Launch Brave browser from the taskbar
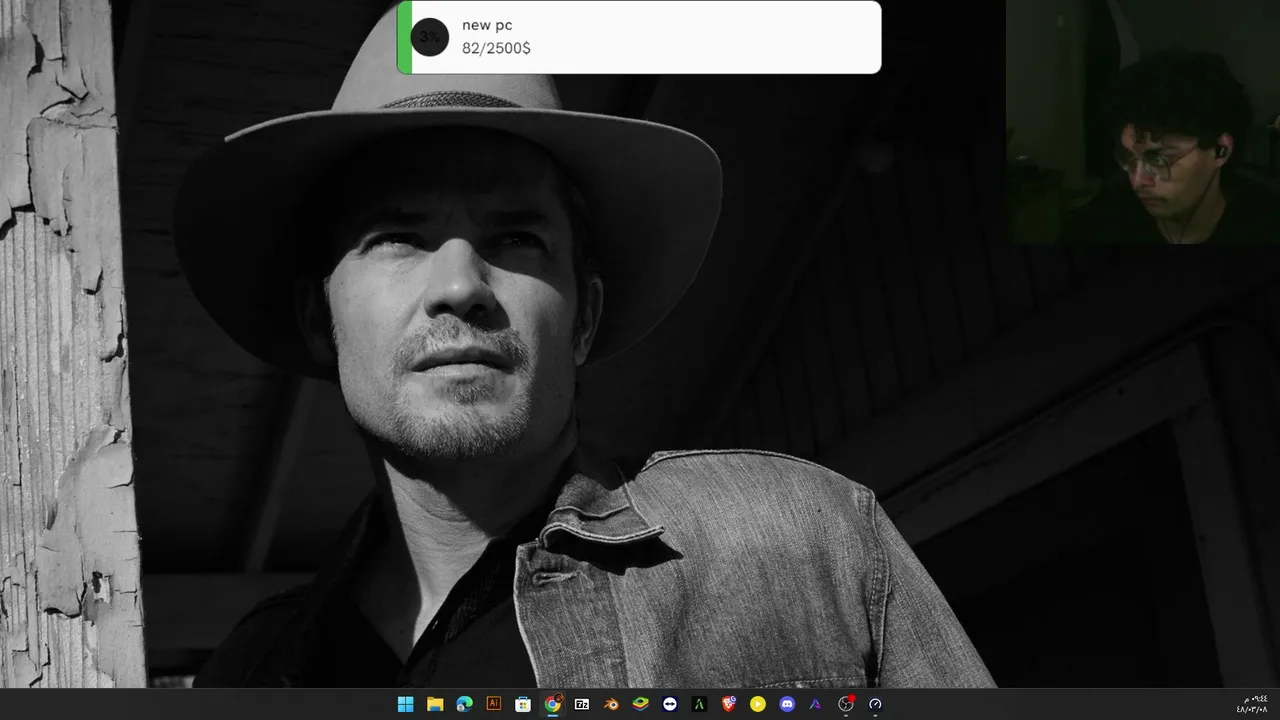1280x720 pixels. tap(728, 704)
